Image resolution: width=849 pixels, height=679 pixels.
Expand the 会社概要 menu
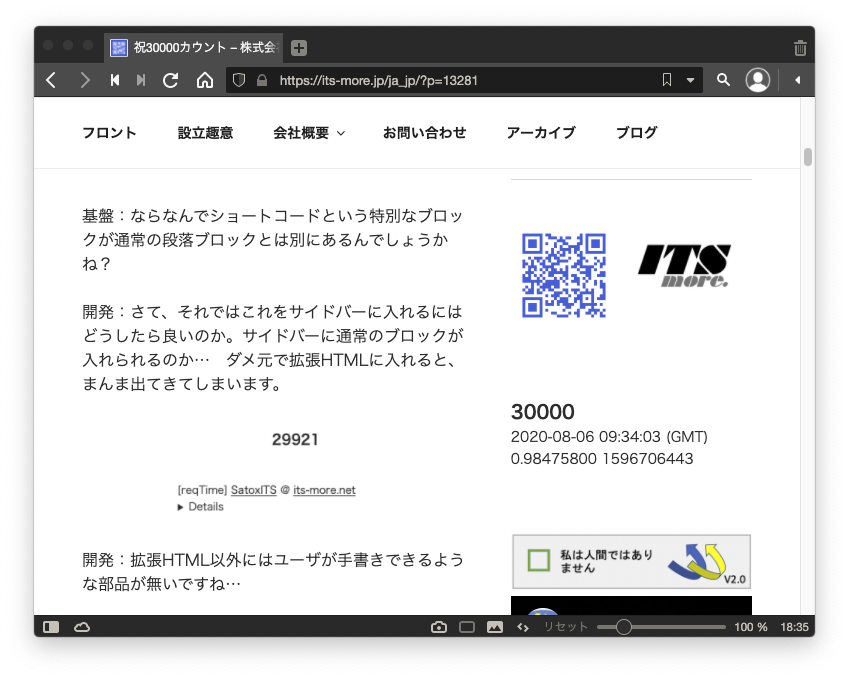(x=309, y=133)
